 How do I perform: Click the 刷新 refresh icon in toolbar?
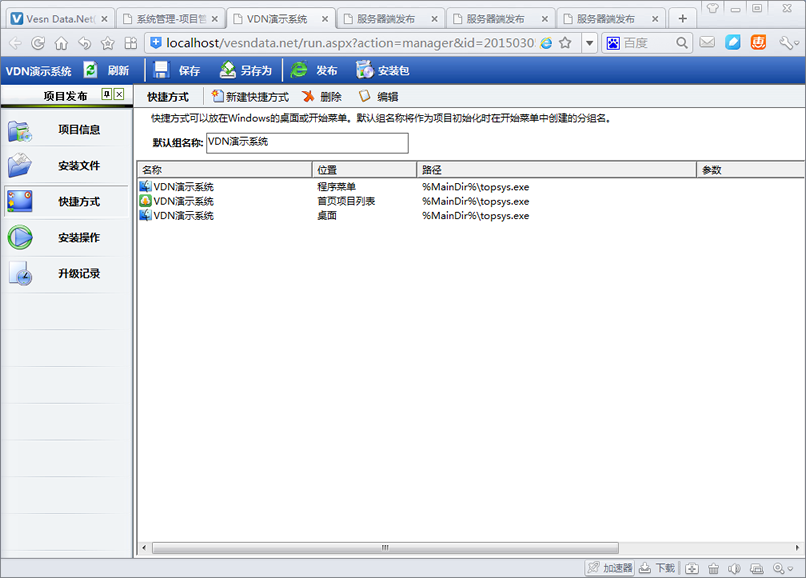91,70
